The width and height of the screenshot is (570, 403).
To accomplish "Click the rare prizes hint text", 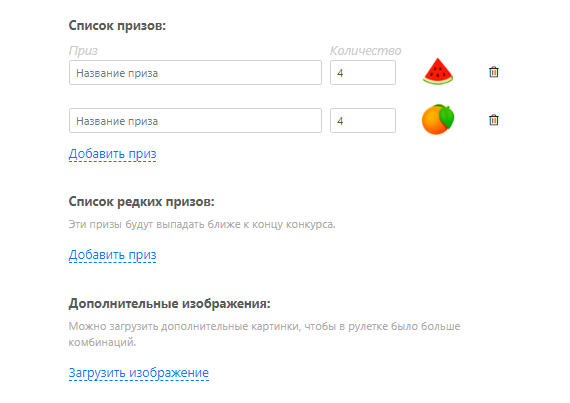I will pos(202,225).
